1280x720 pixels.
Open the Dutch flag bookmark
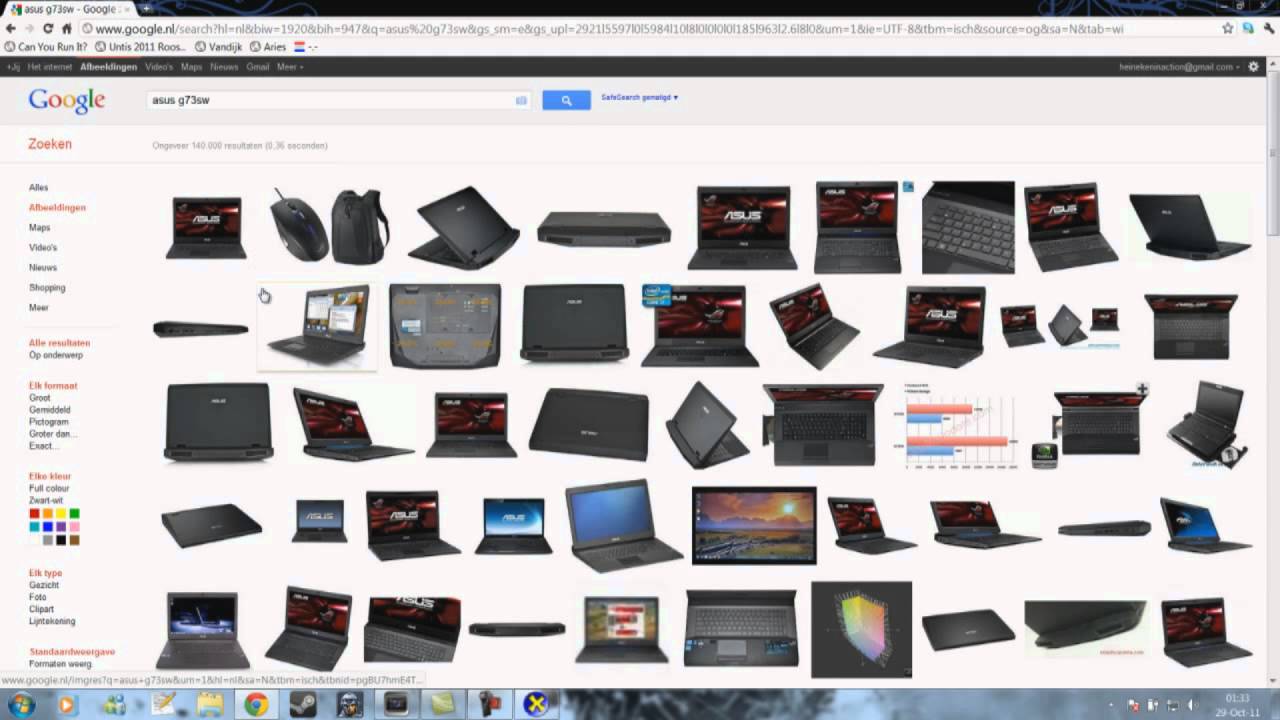(305, 47)
